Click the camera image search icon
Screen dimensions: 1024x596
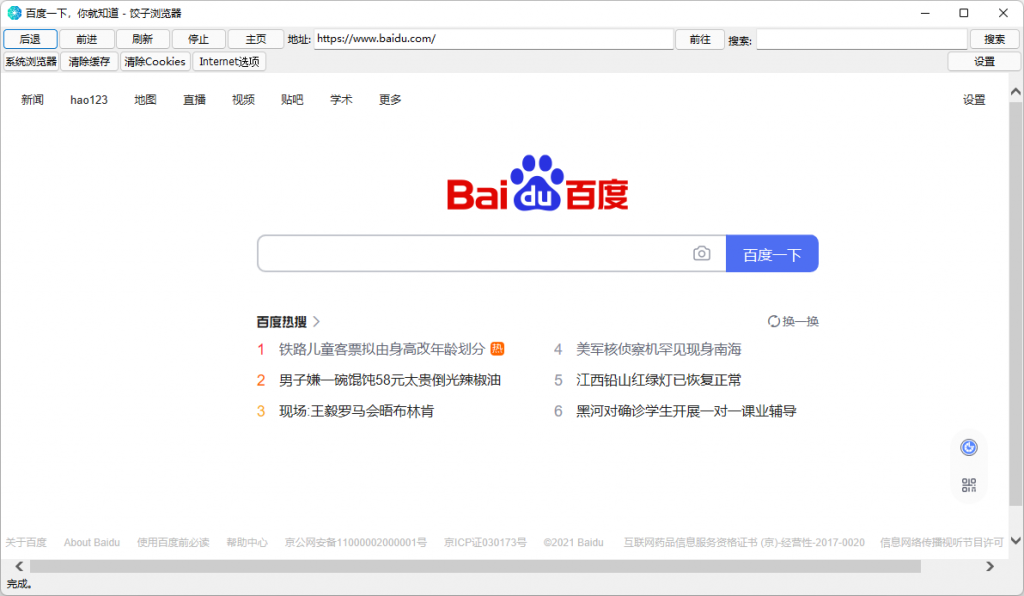(702, 254)
